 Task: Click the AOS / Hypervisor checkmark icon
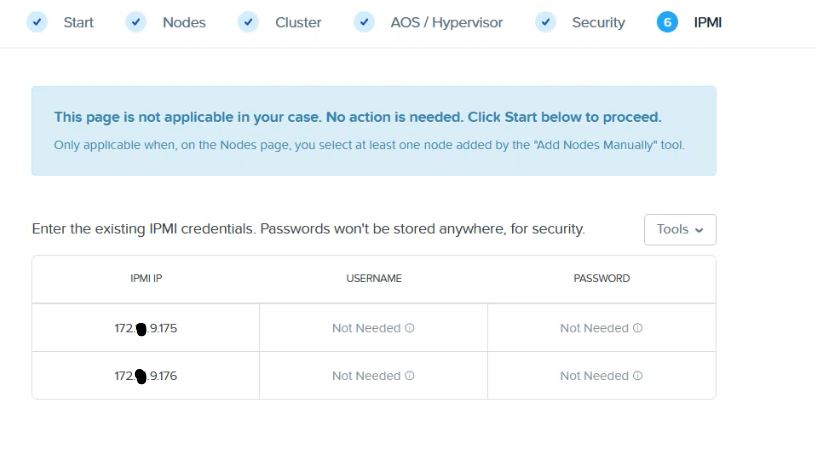tap(365, 22)
